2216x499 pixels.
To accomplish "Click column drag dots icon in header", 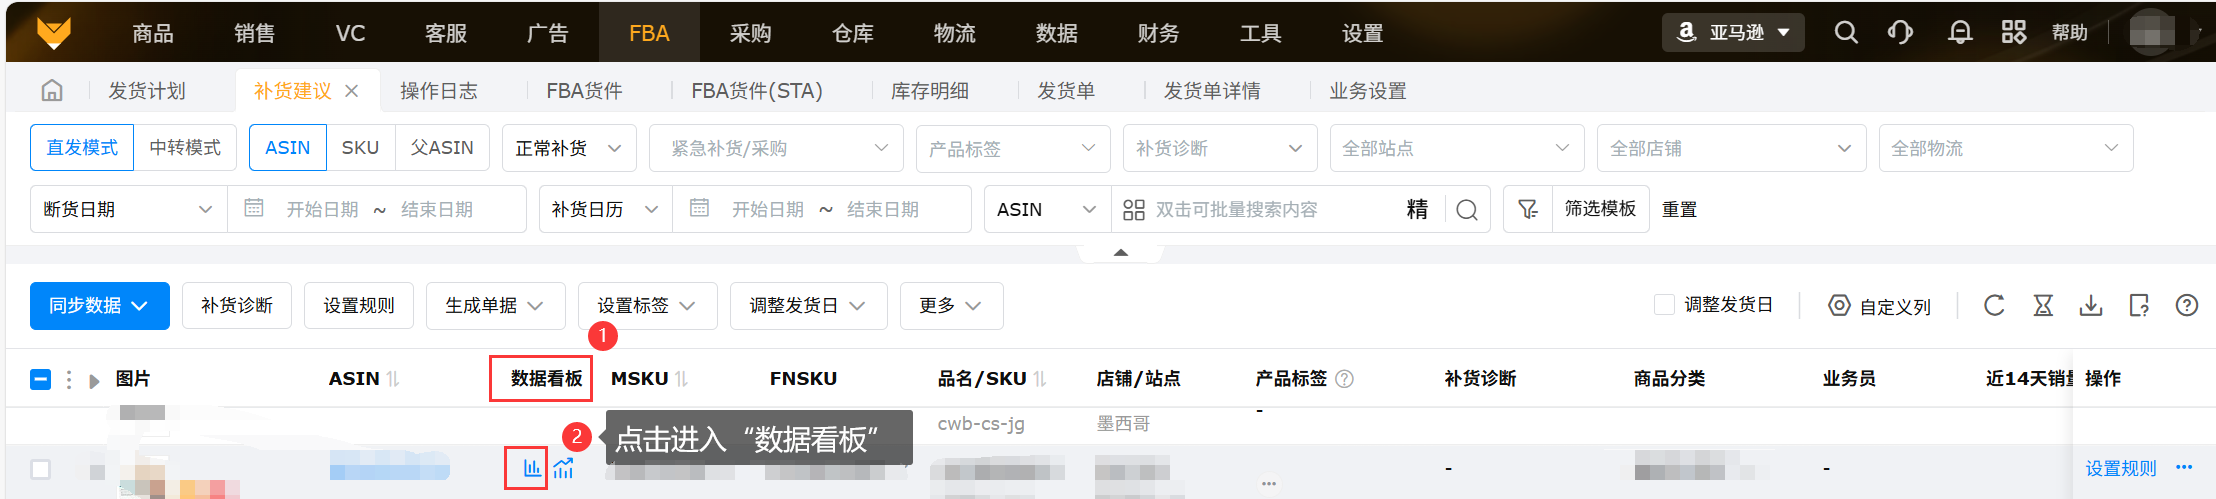I will pyautogui.click(x=69, y=379).
